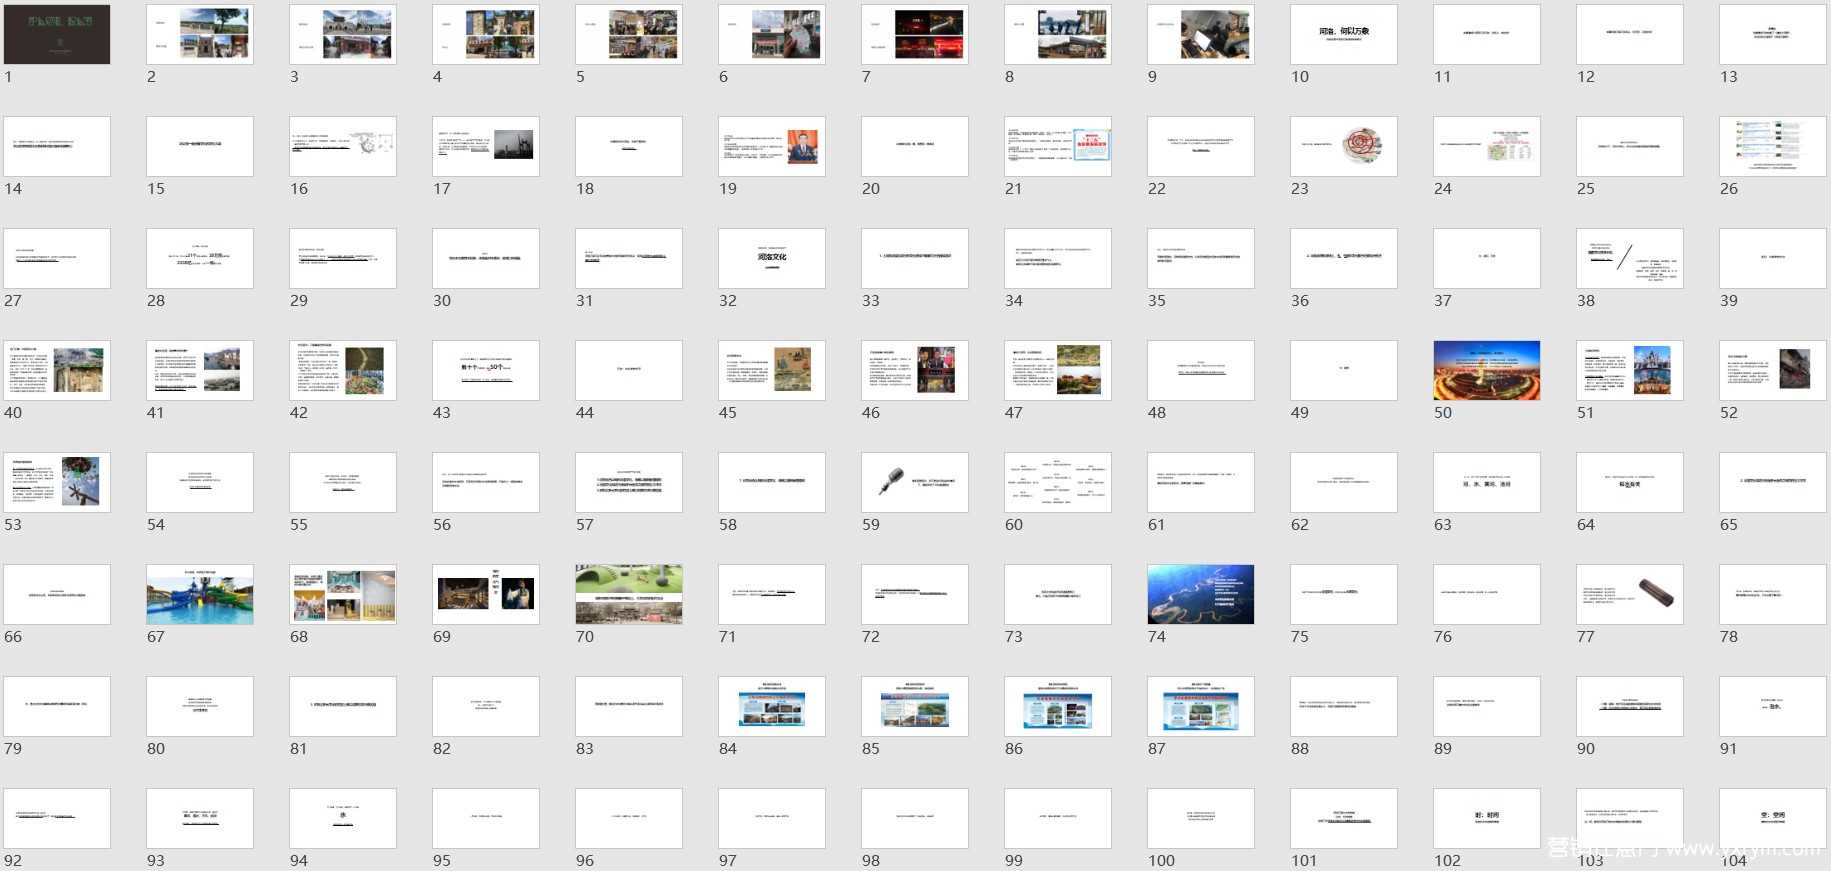Select slide 14 thumbnail

tap(57, 146)
